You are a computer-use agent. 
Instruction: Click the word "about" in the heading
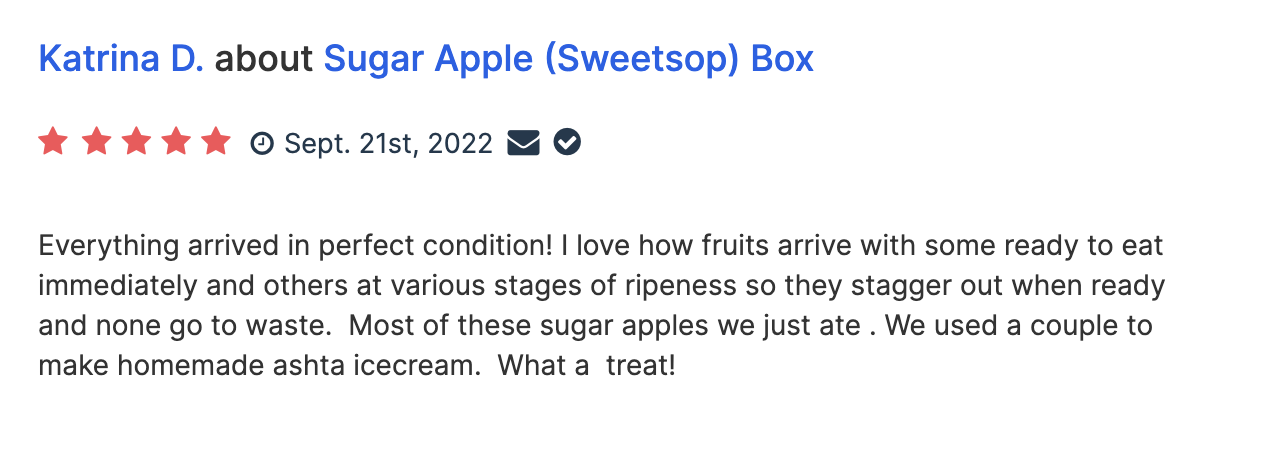[x=264, y=59]
